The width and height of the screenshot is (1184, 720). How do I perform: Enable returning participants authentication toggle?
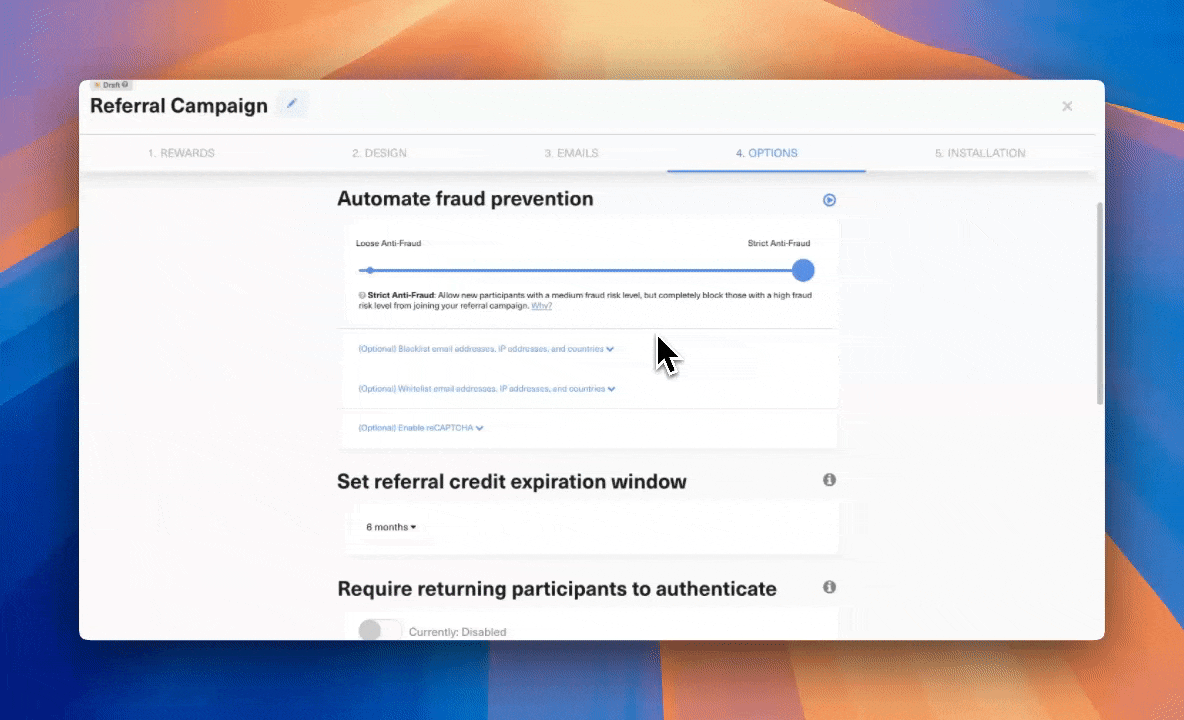tap(379, 630)
